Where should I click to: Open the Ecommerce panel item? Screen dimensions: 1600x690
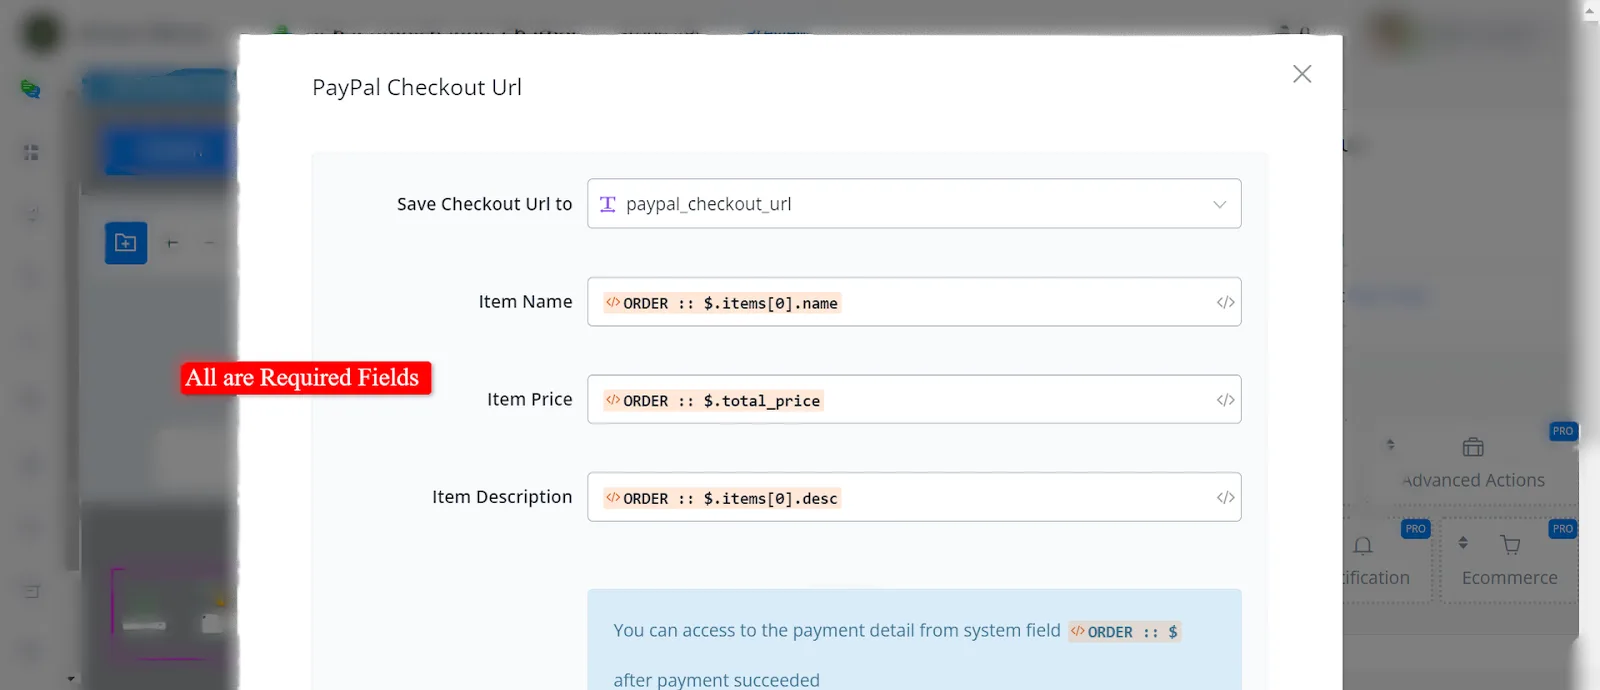1510,560
